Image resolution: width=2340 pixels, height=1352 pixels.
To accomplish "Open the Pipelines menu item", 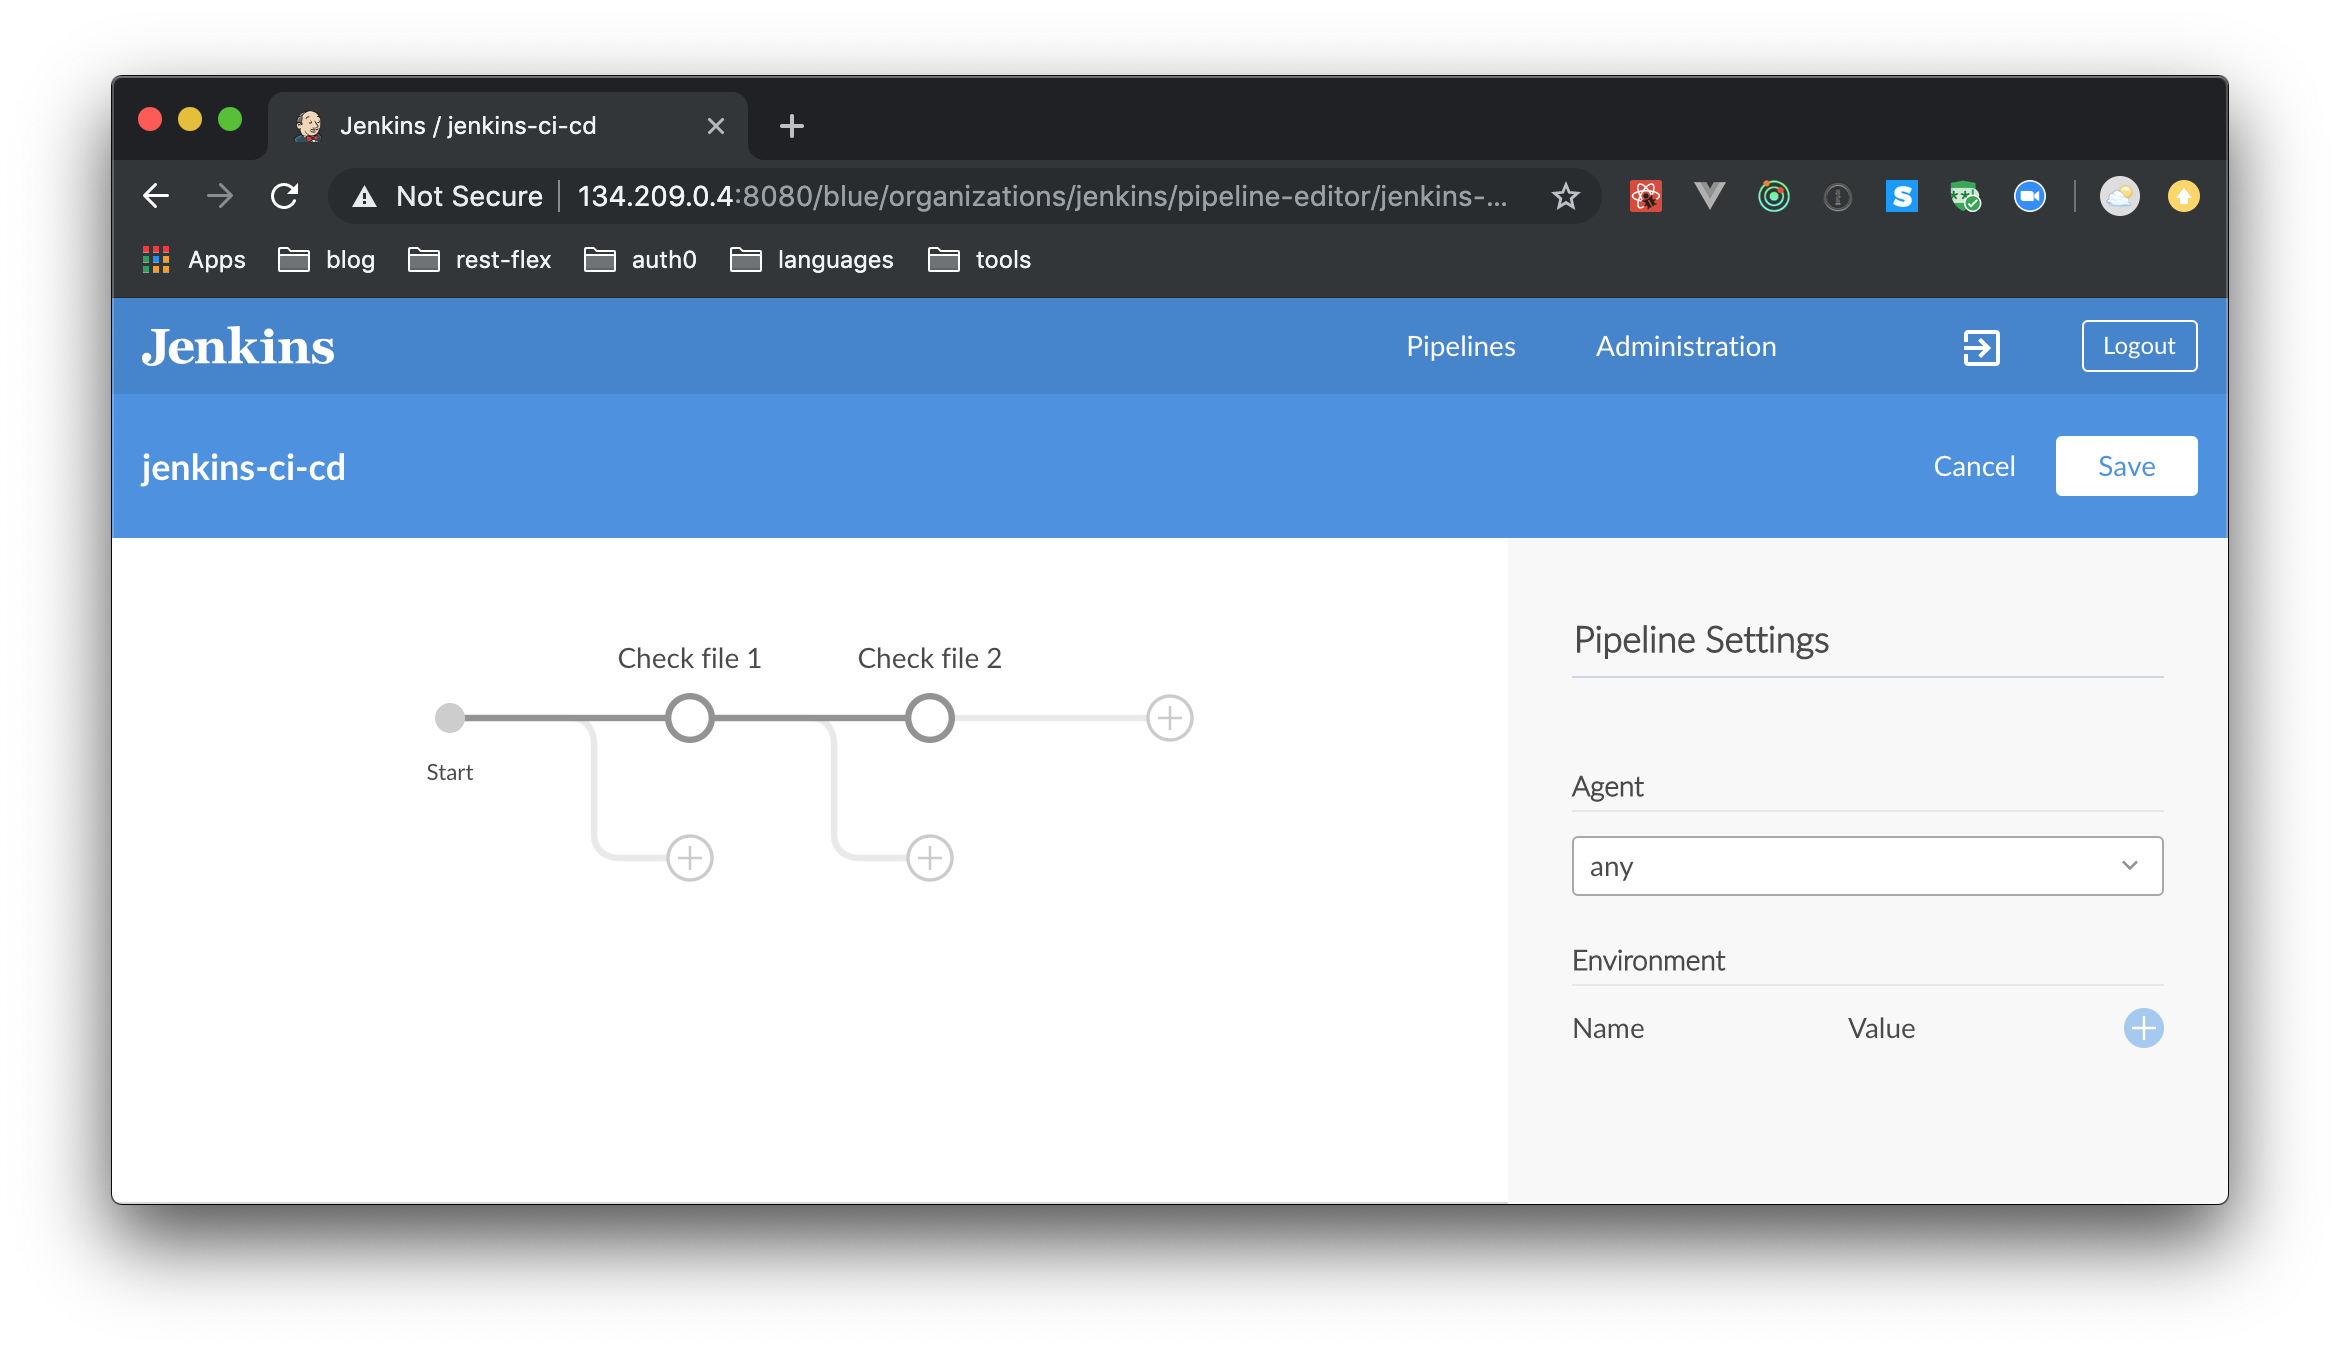I will pos(1460,347).
